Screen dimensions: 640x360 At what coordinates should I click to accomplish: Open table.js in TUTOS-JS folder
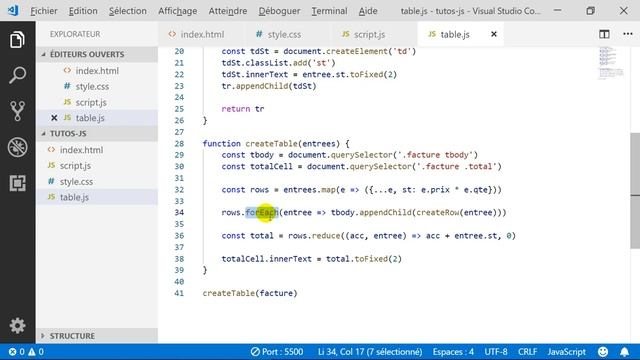(97, 197)
